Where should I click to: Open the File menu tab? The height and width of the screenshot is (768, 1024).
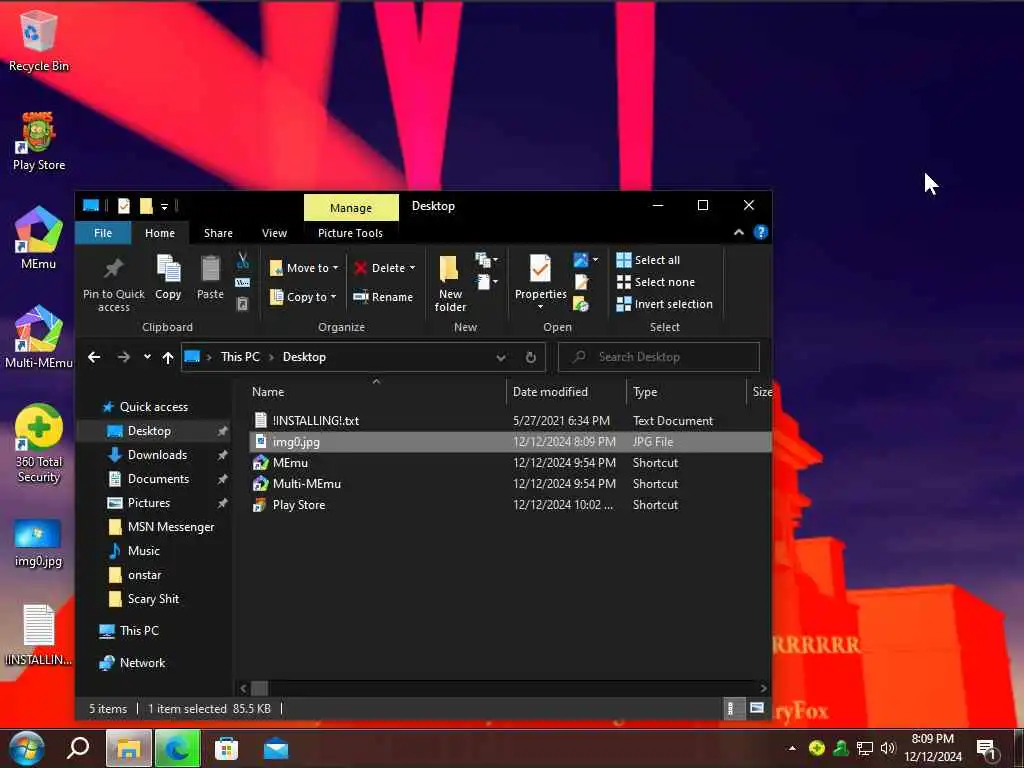(103, 233)
